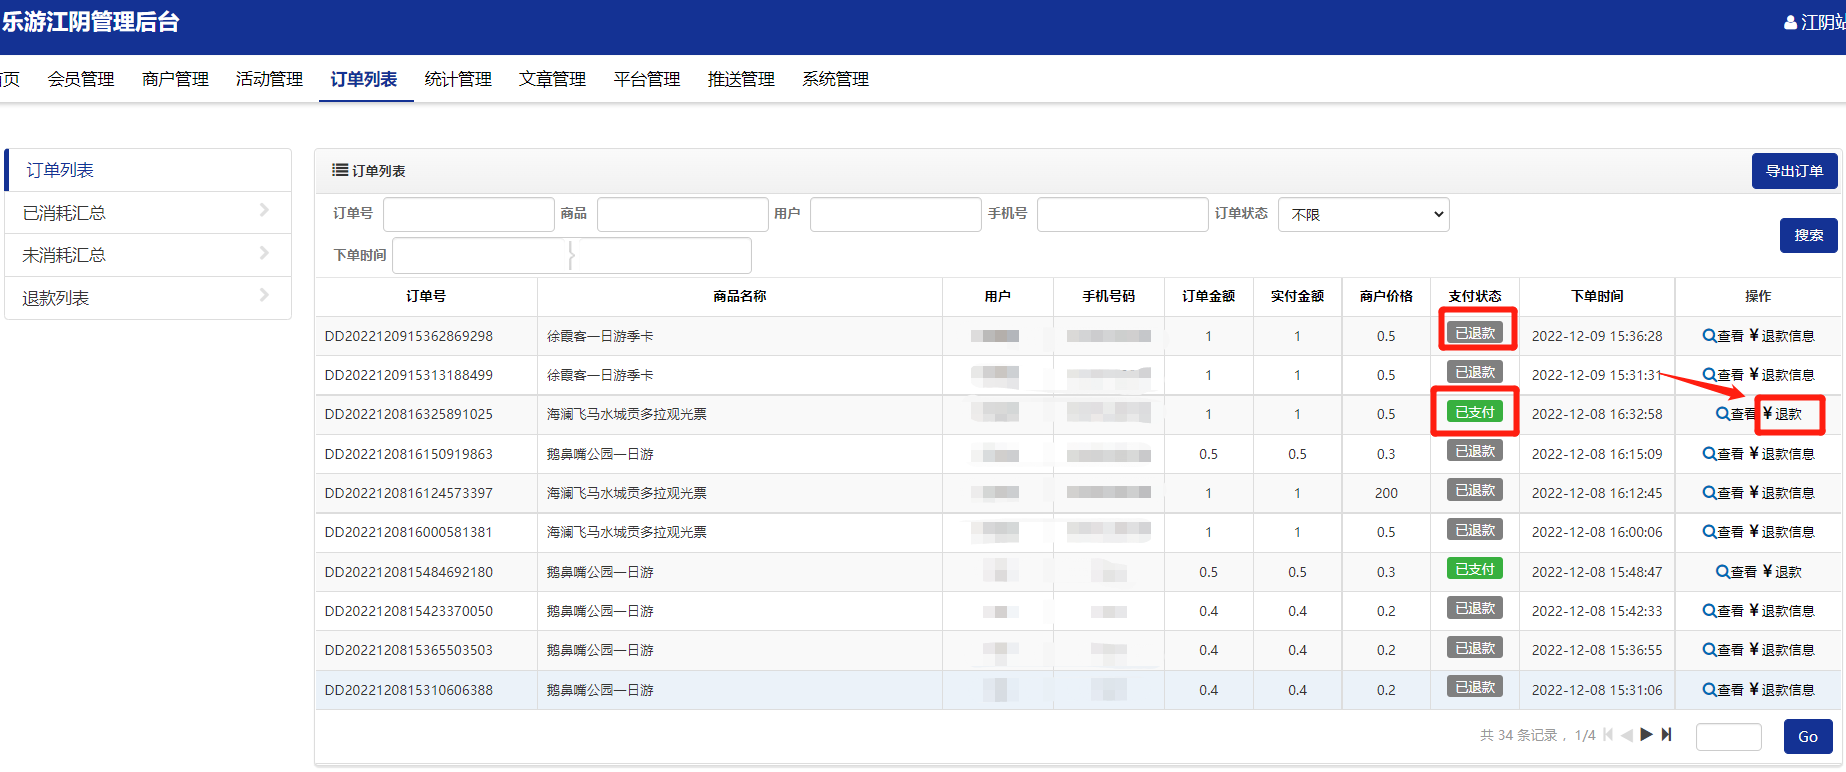Open the 统计管理 menu tab
Viewport: 1846px width, 772px height.
[458, 79]
